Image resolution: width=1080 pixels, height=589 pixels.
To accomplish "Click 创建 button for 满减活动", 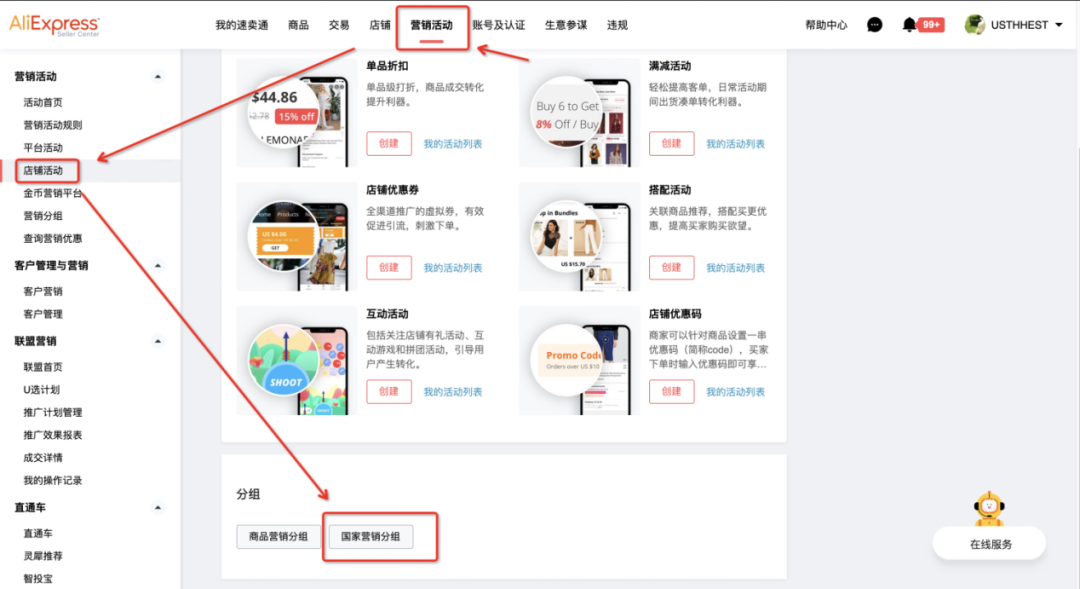I will point(671,143).
